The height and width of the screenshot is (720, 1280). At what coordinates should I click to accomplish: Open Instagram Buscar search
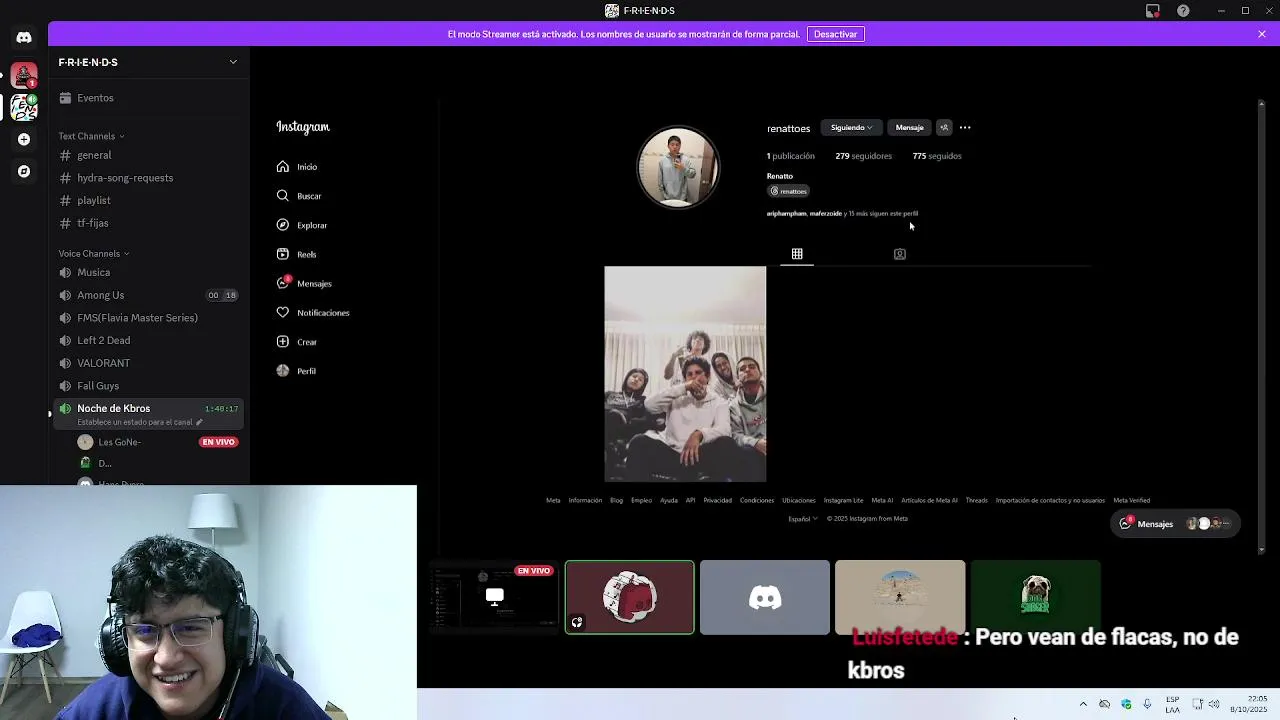point(299,196)
